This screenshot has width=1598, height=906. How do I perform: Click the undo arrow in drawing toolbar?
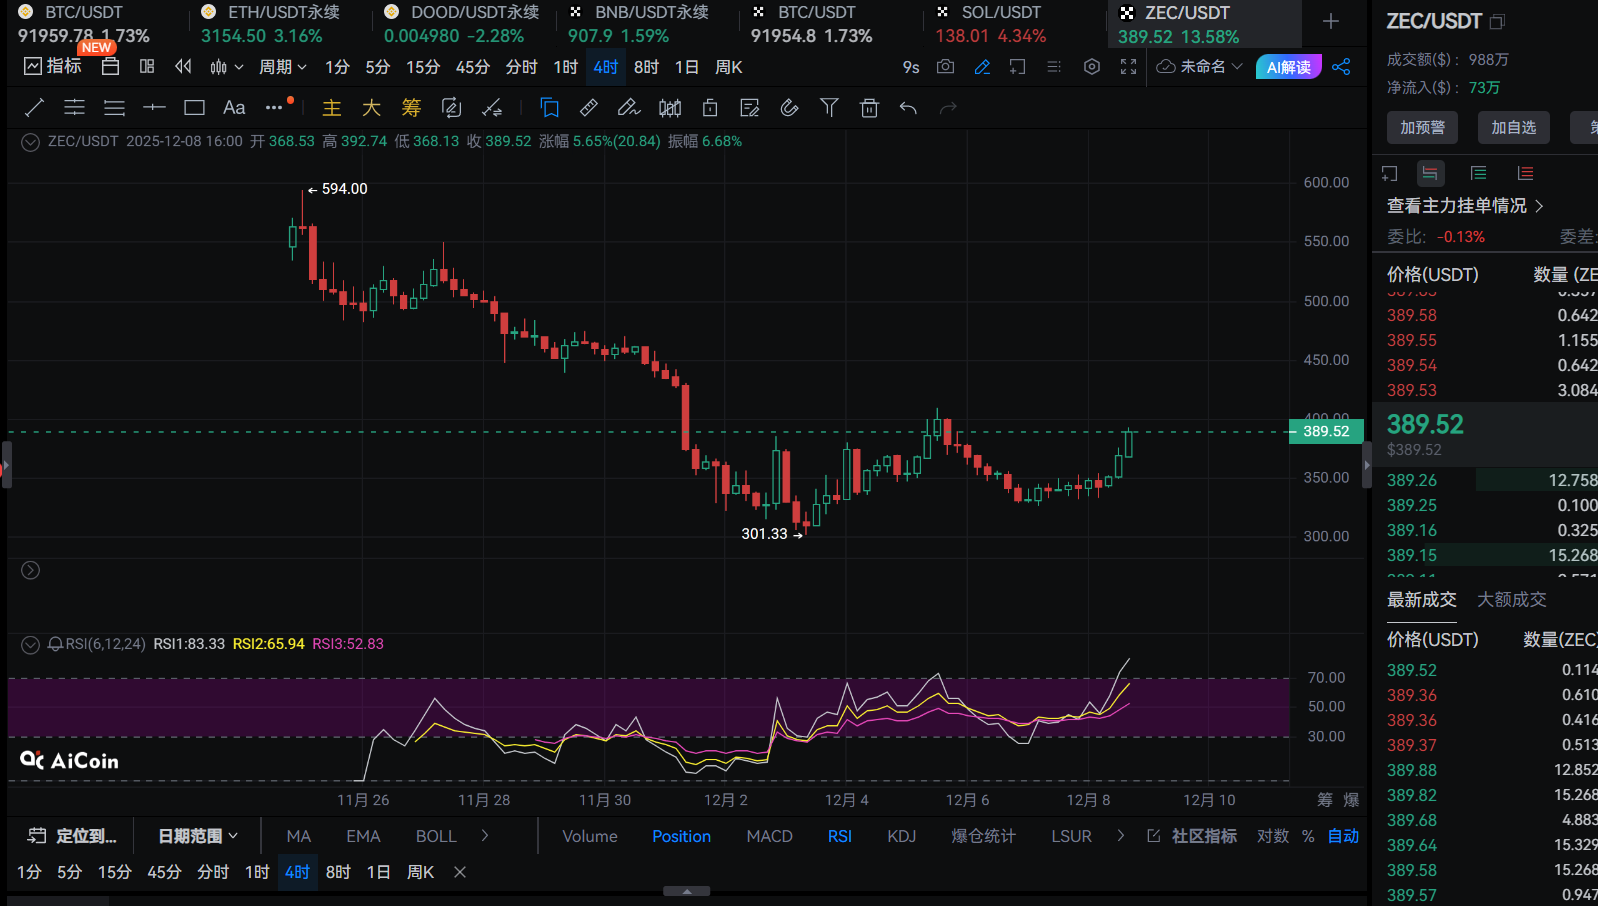pyautogui.click(x=908, y=108)
